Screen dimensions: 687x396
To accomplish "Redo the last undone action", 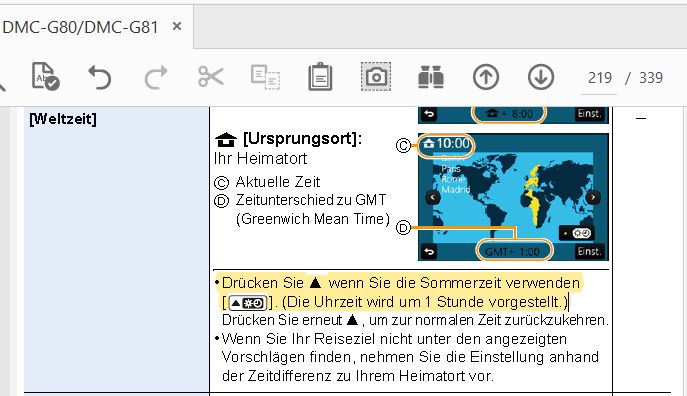I will pyautogui.click(x=156, y=77).
